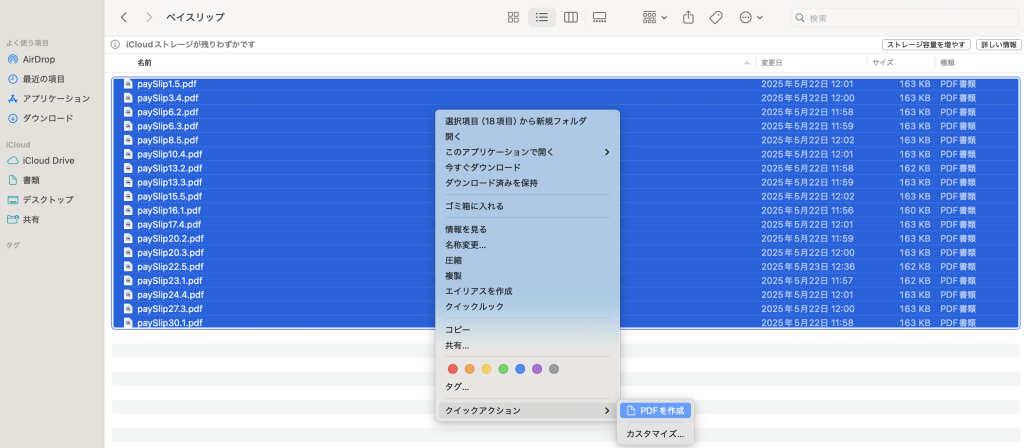Open the group-by dropdown in toolbar
The image size is (1024, 448).
point(655,18)
